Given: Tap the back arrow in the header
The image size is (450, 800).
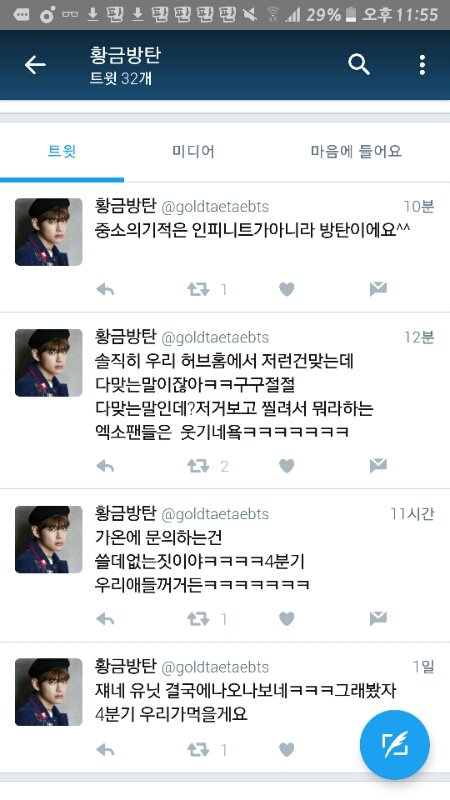Looking at the screenshot, I should (x=35, y=65).
